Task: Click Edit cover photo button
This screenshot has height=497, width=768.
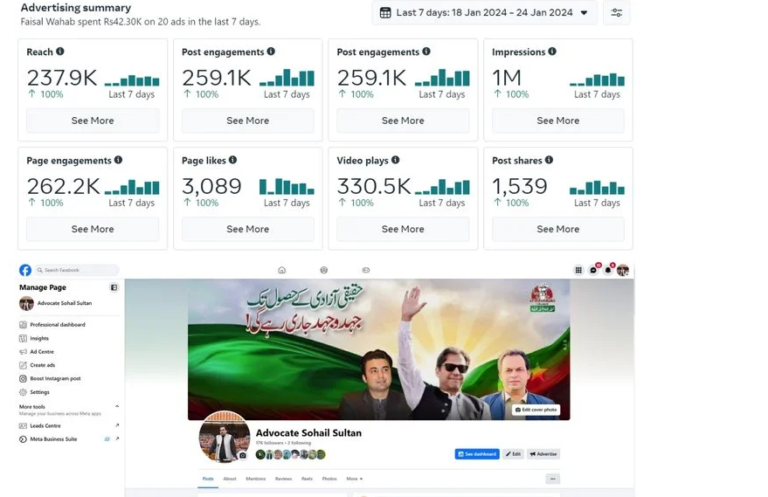Action: 537,410
